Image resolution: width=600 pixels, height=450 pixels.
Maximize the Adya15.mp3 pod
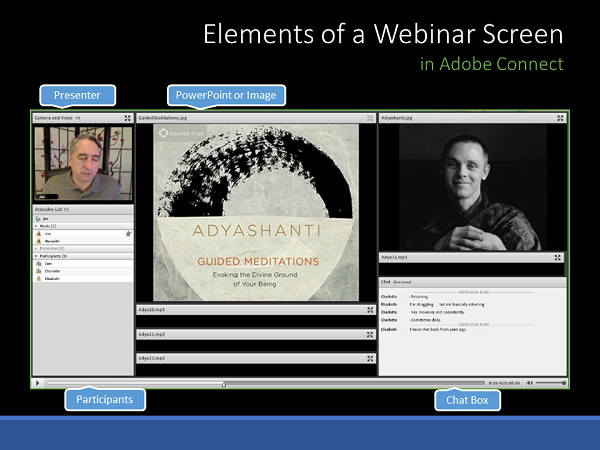tap(558, 258)
